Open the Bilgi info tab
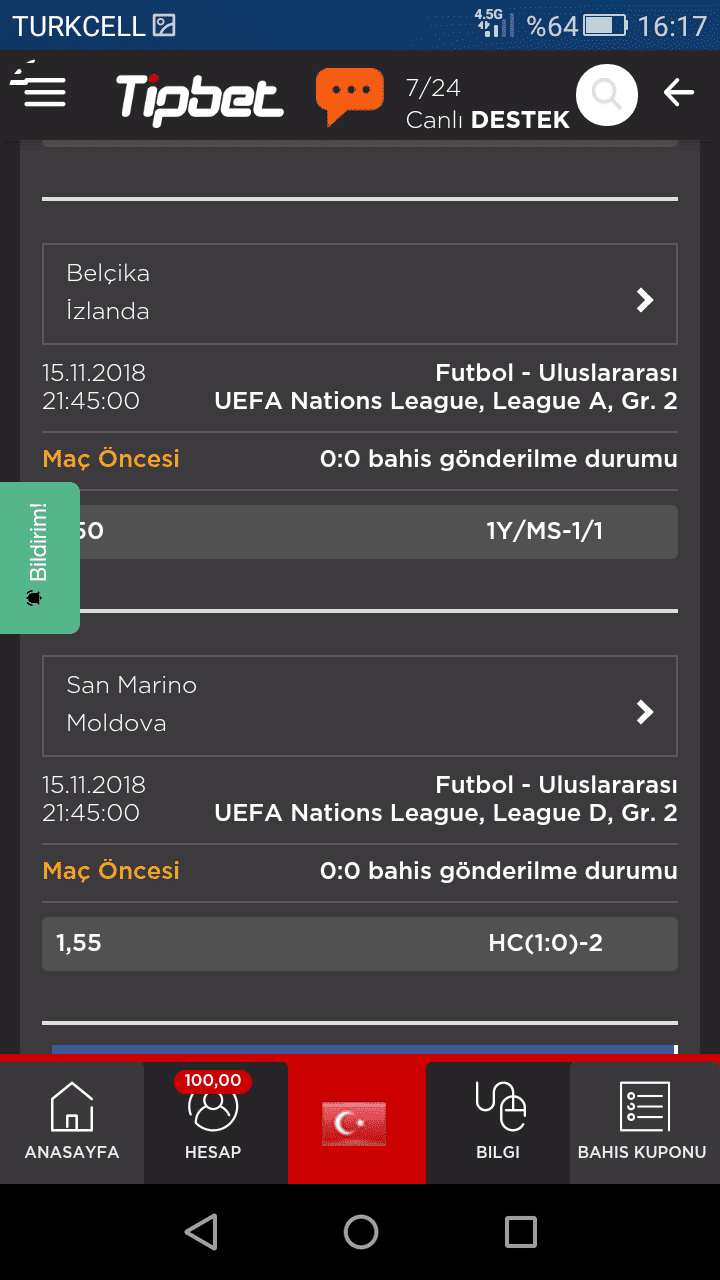Viewport: 720px width, 1280px height. pos(498,1122)
